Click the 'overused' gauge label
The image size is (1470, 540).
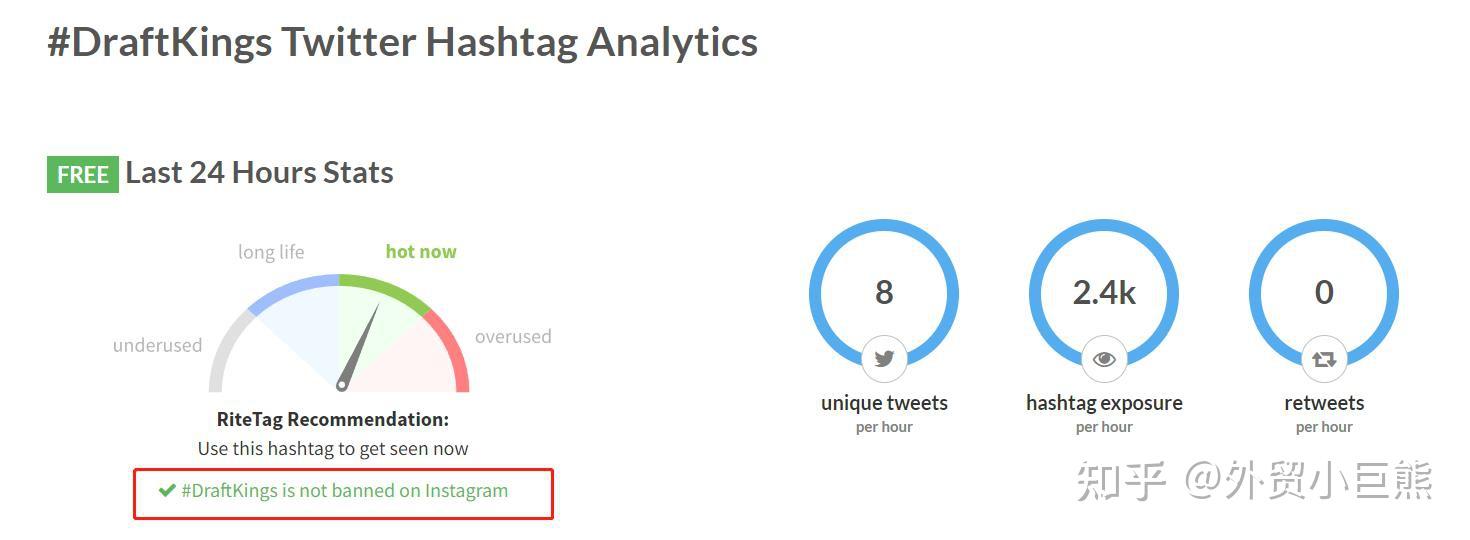click(513, 337)
